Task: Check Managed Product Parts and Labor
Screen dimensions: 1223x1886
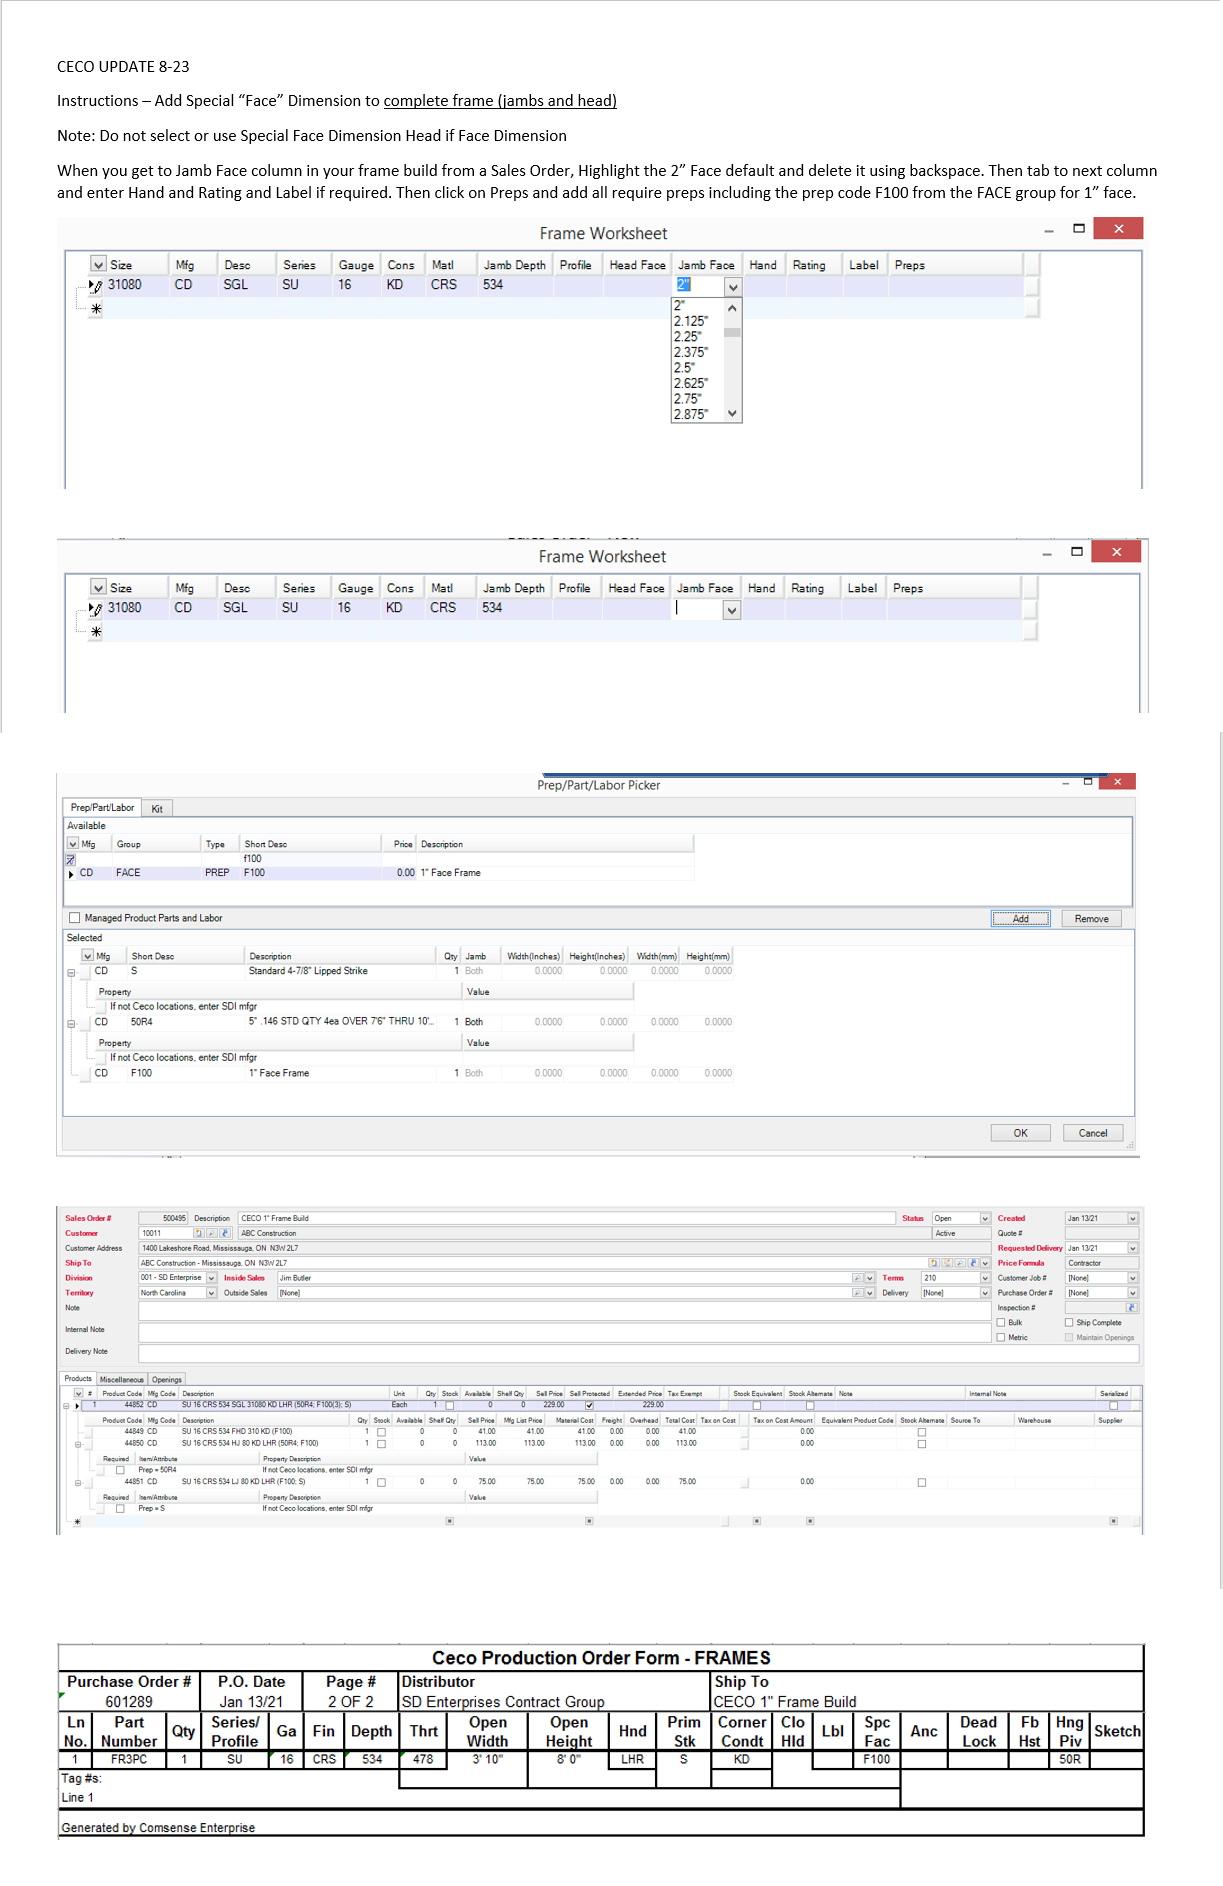Action: click(74, 918)
